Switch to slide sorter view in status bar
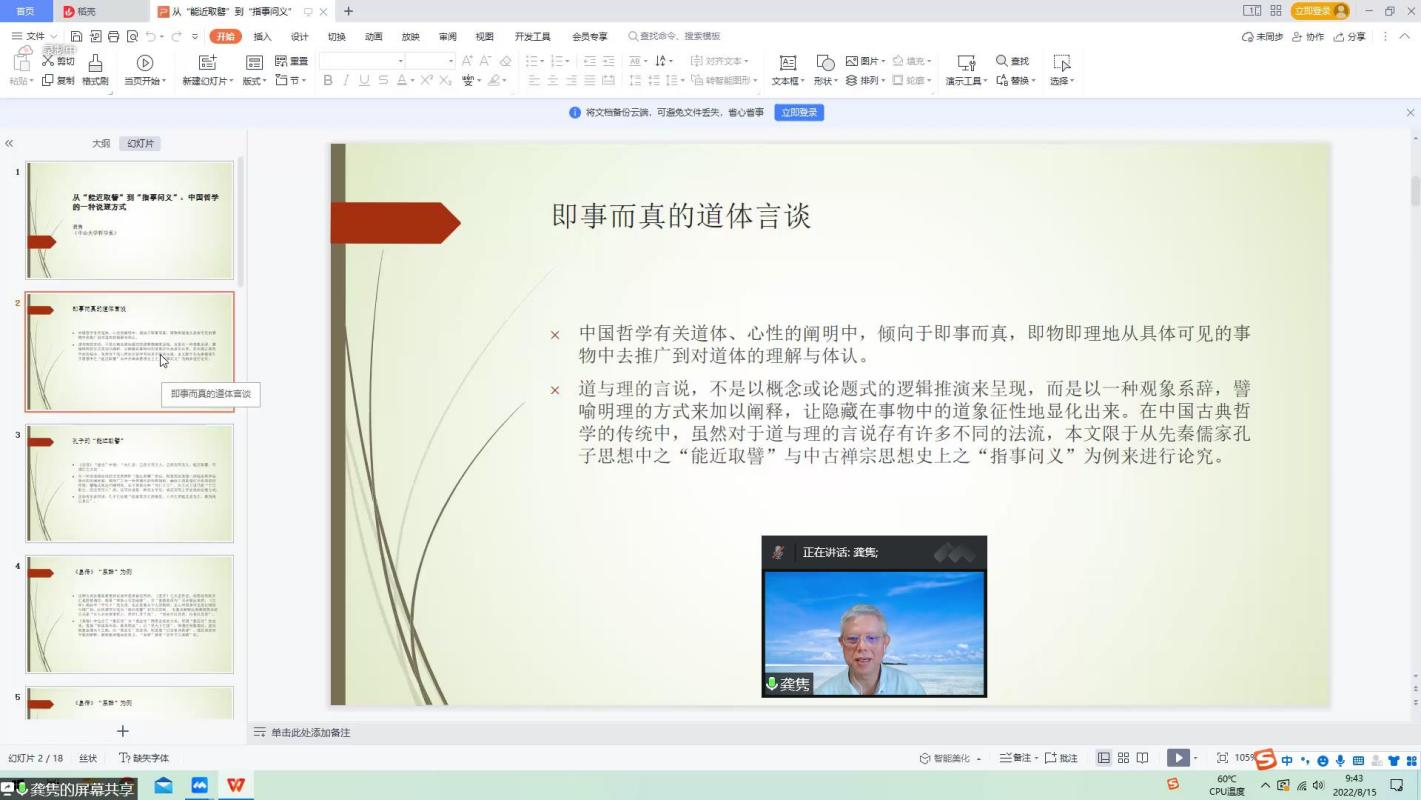 pyautogui.click(x=1123, y=758)
